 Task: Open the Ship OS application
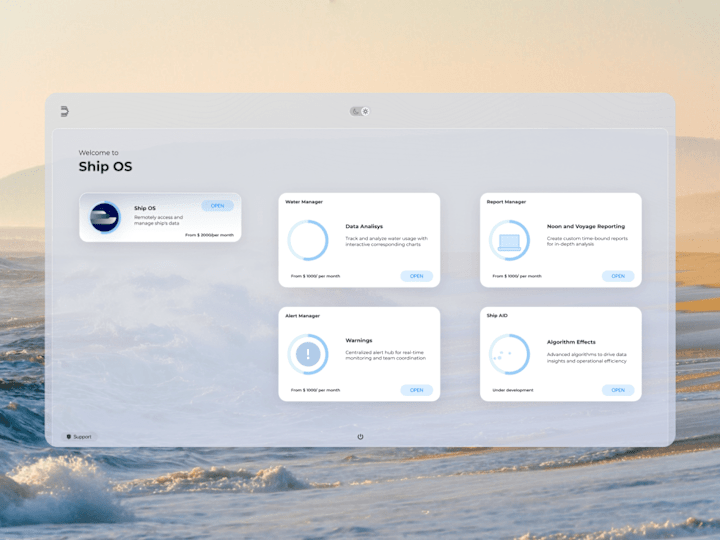click(x=218, y=206)
